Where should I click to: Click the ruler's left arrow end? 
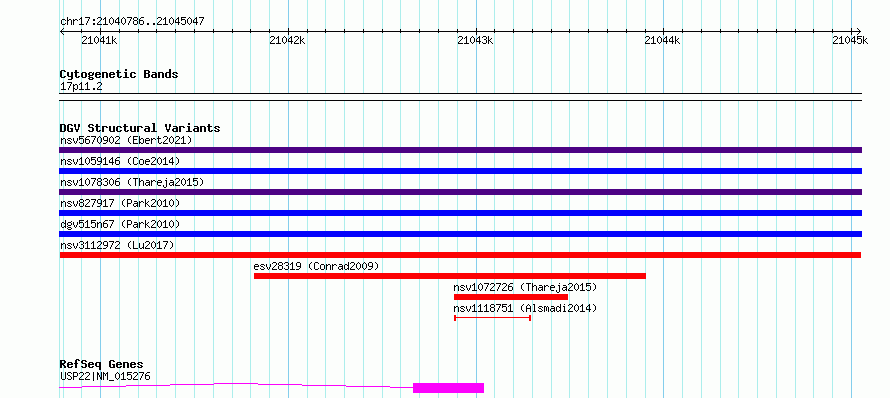tap(62, 32)
